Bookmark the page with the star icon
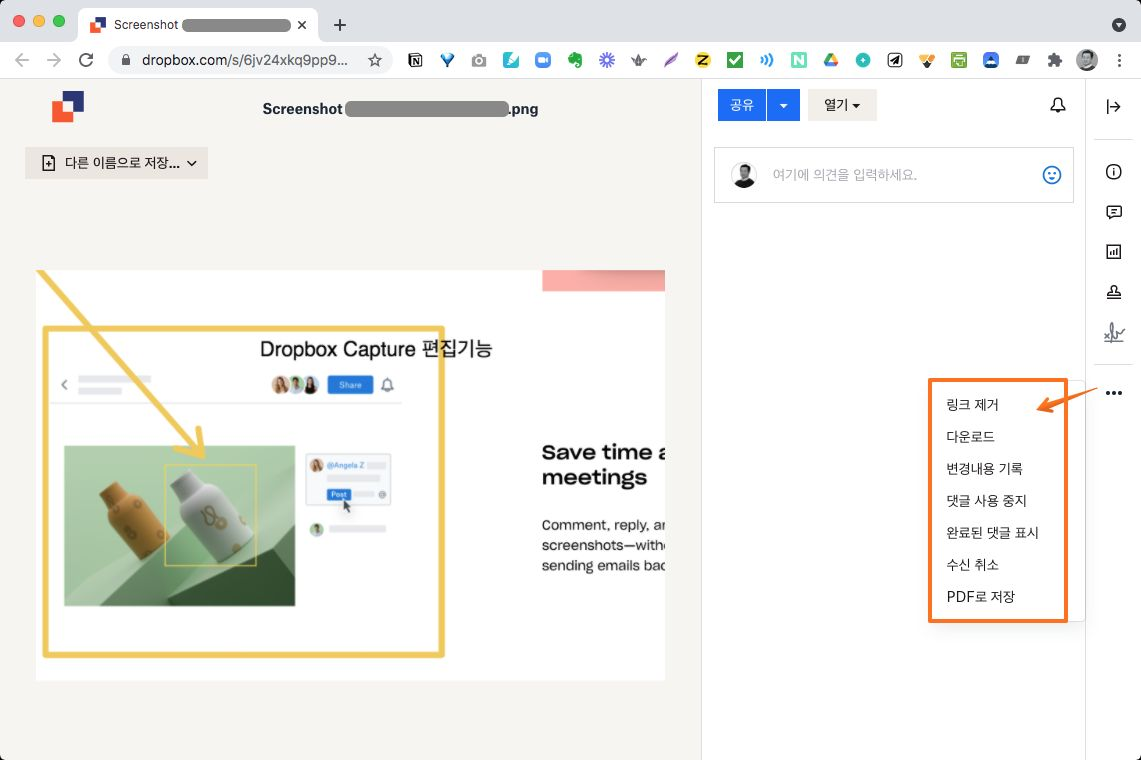Screen dimensions: 1141x760 tap(375, 60)
